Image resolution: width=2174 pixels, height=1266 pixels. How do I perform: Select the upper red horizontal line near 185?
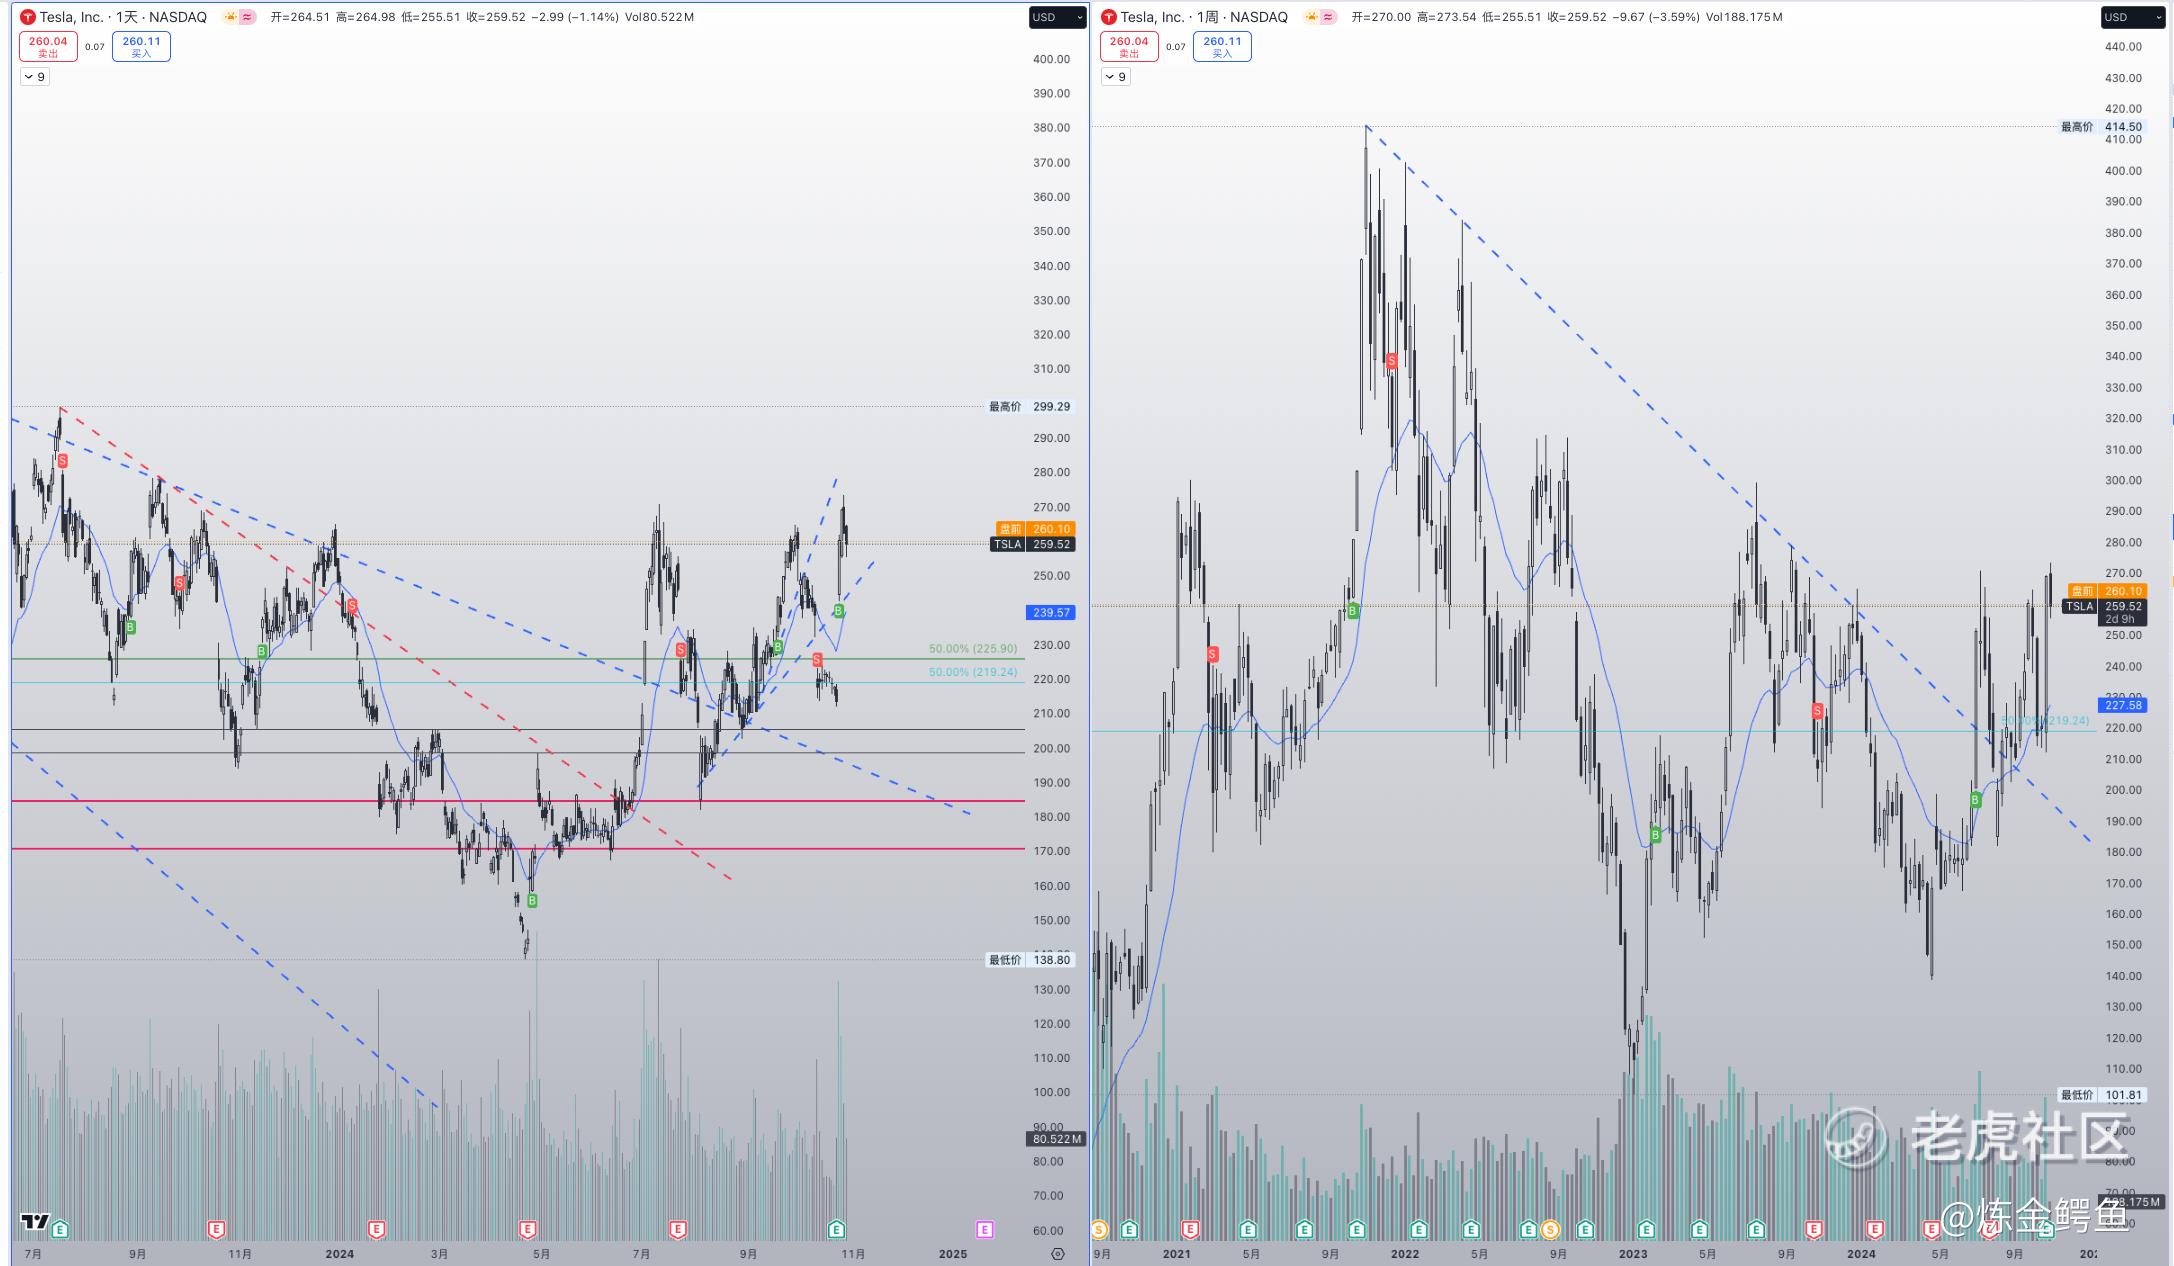518,801
